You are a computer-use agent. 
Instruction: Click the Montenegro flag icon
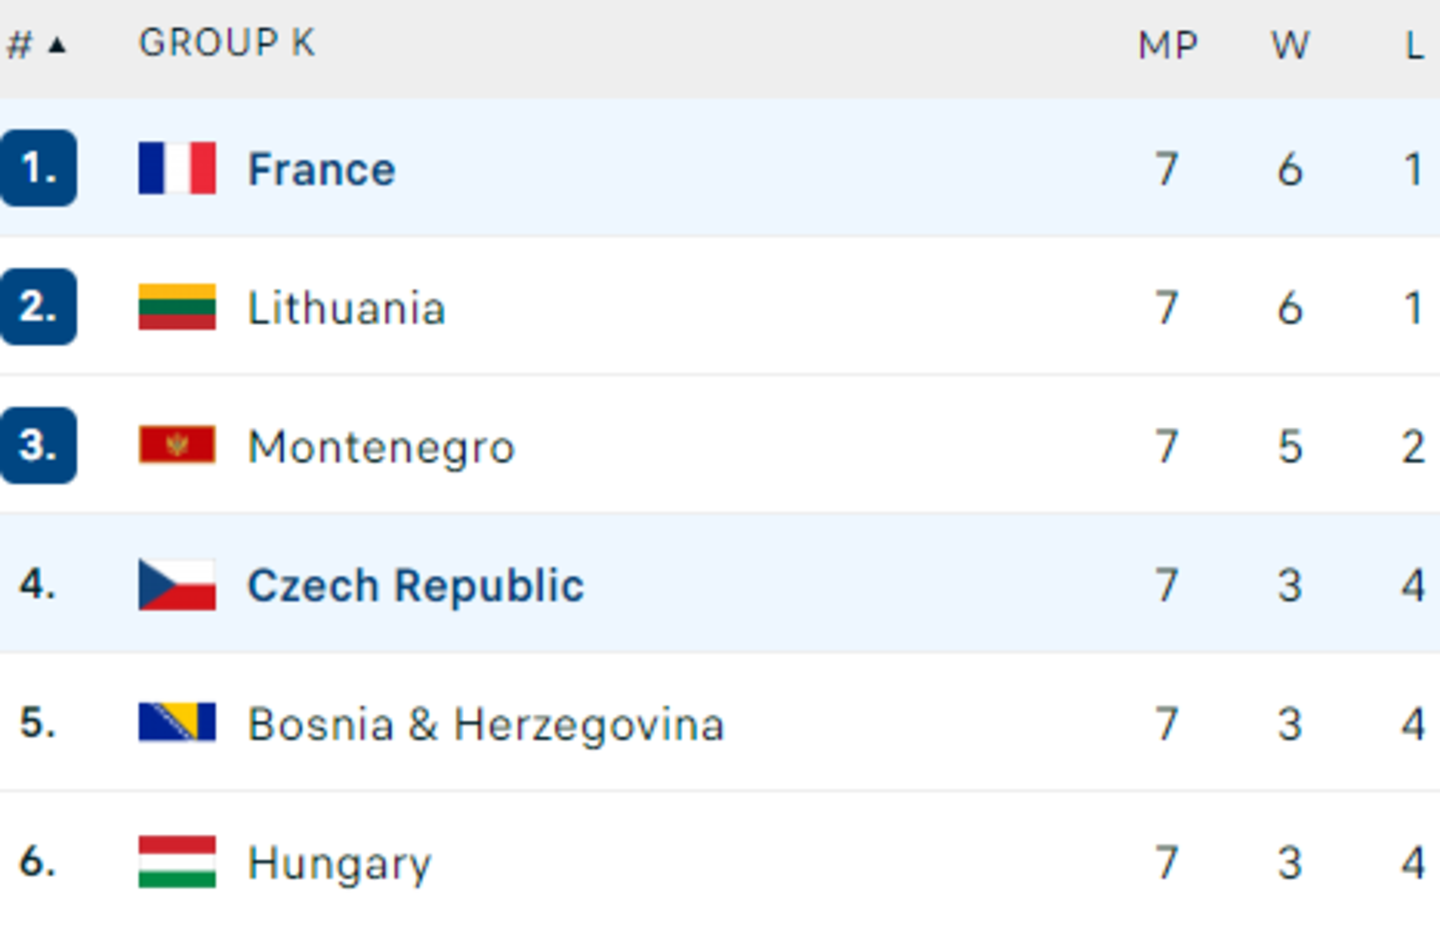tap(177, 445)
